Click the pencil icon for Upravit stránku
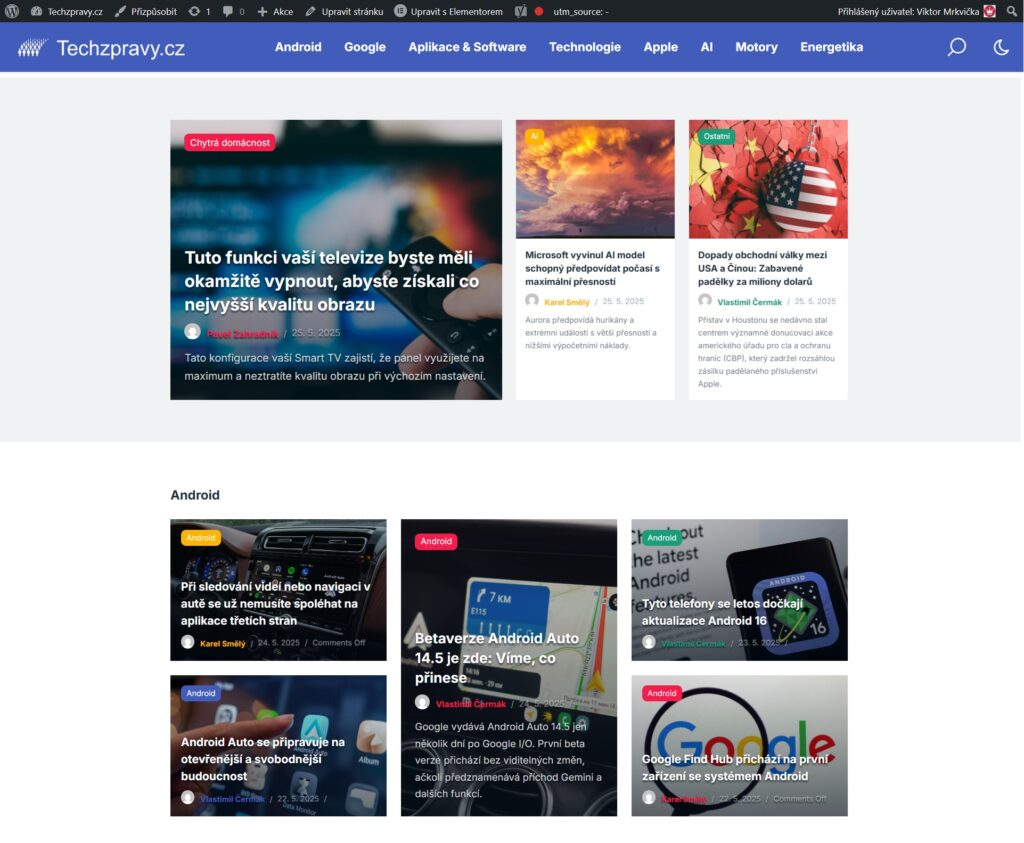 (x=311, y=11)
